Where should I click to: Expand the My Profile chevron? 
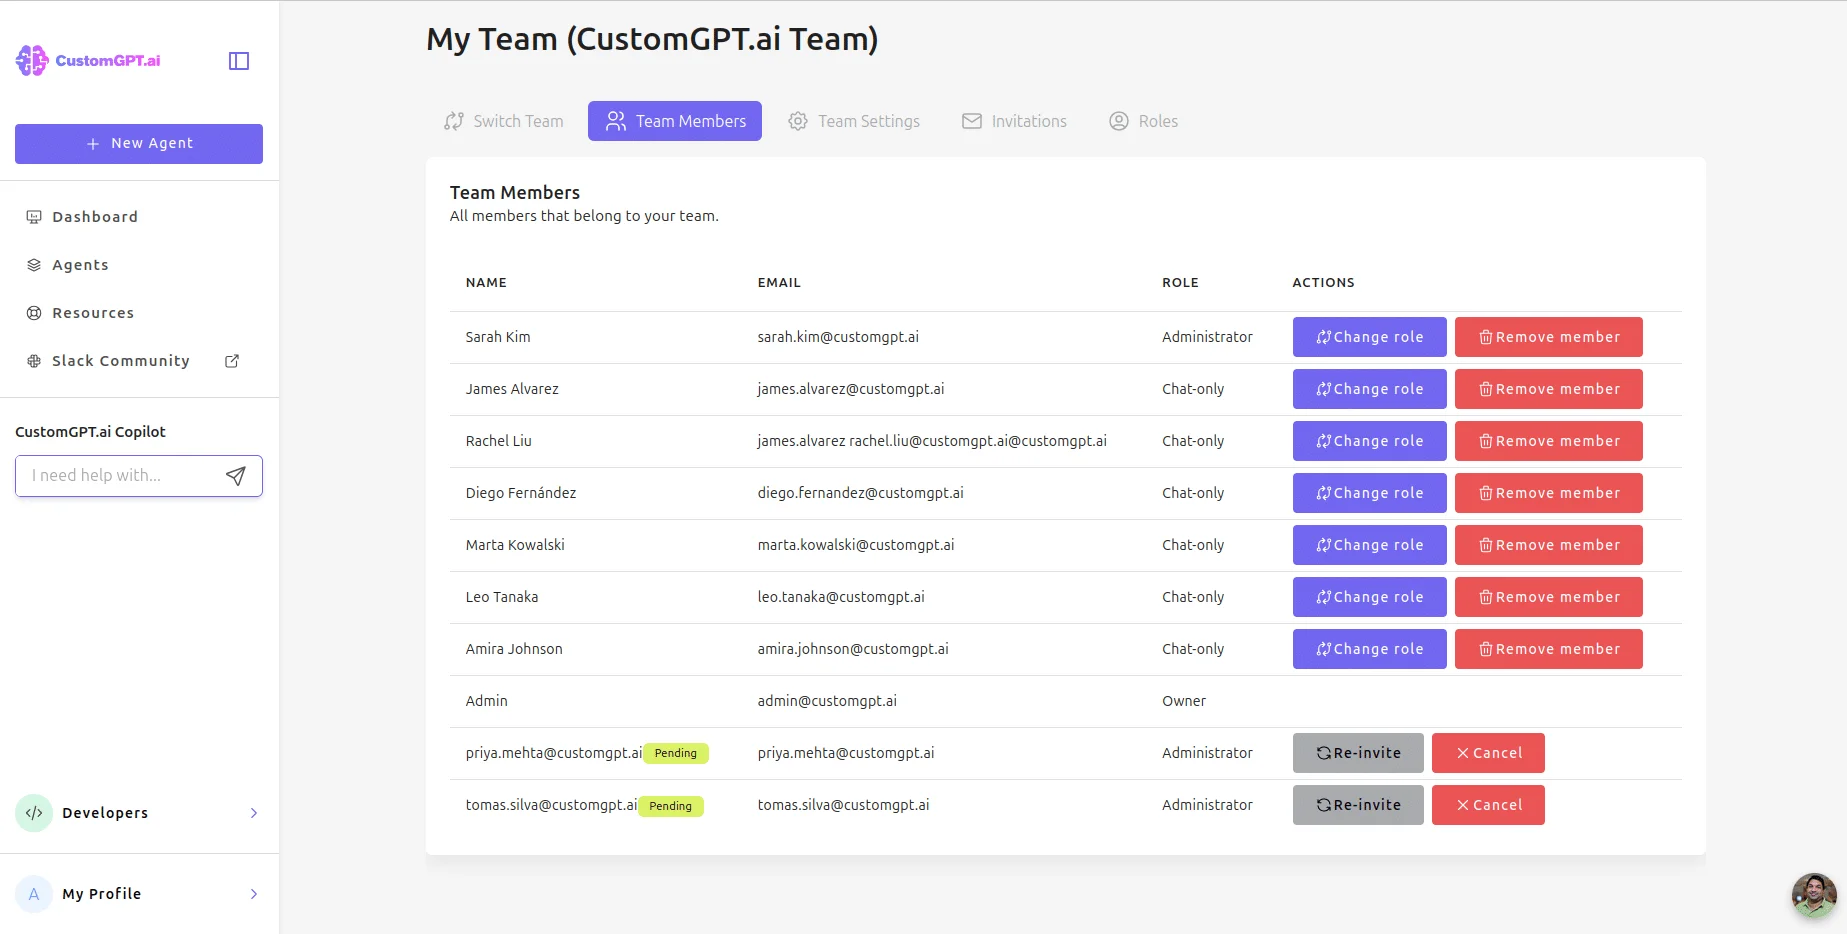coord(254,894)
